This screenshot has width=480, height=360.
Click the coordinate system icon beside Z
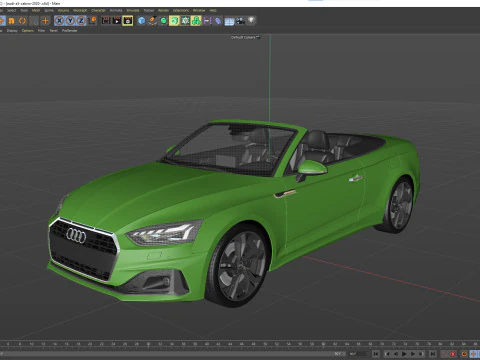pyautogui.click(x=93, y=21)
